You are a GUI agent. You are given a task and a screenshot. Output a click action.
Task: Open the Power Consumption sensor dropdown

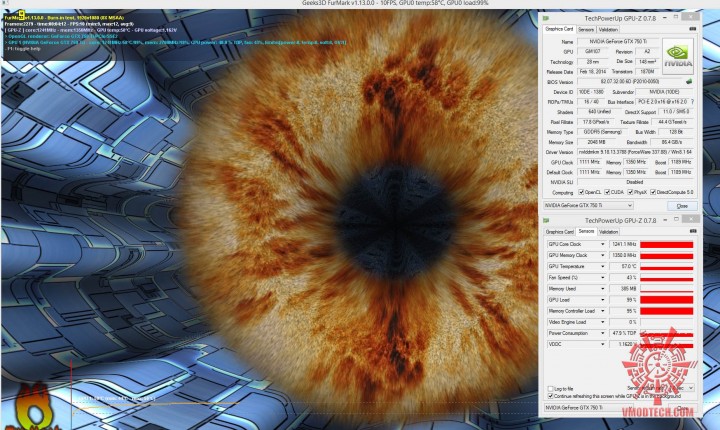pos(602,333)
